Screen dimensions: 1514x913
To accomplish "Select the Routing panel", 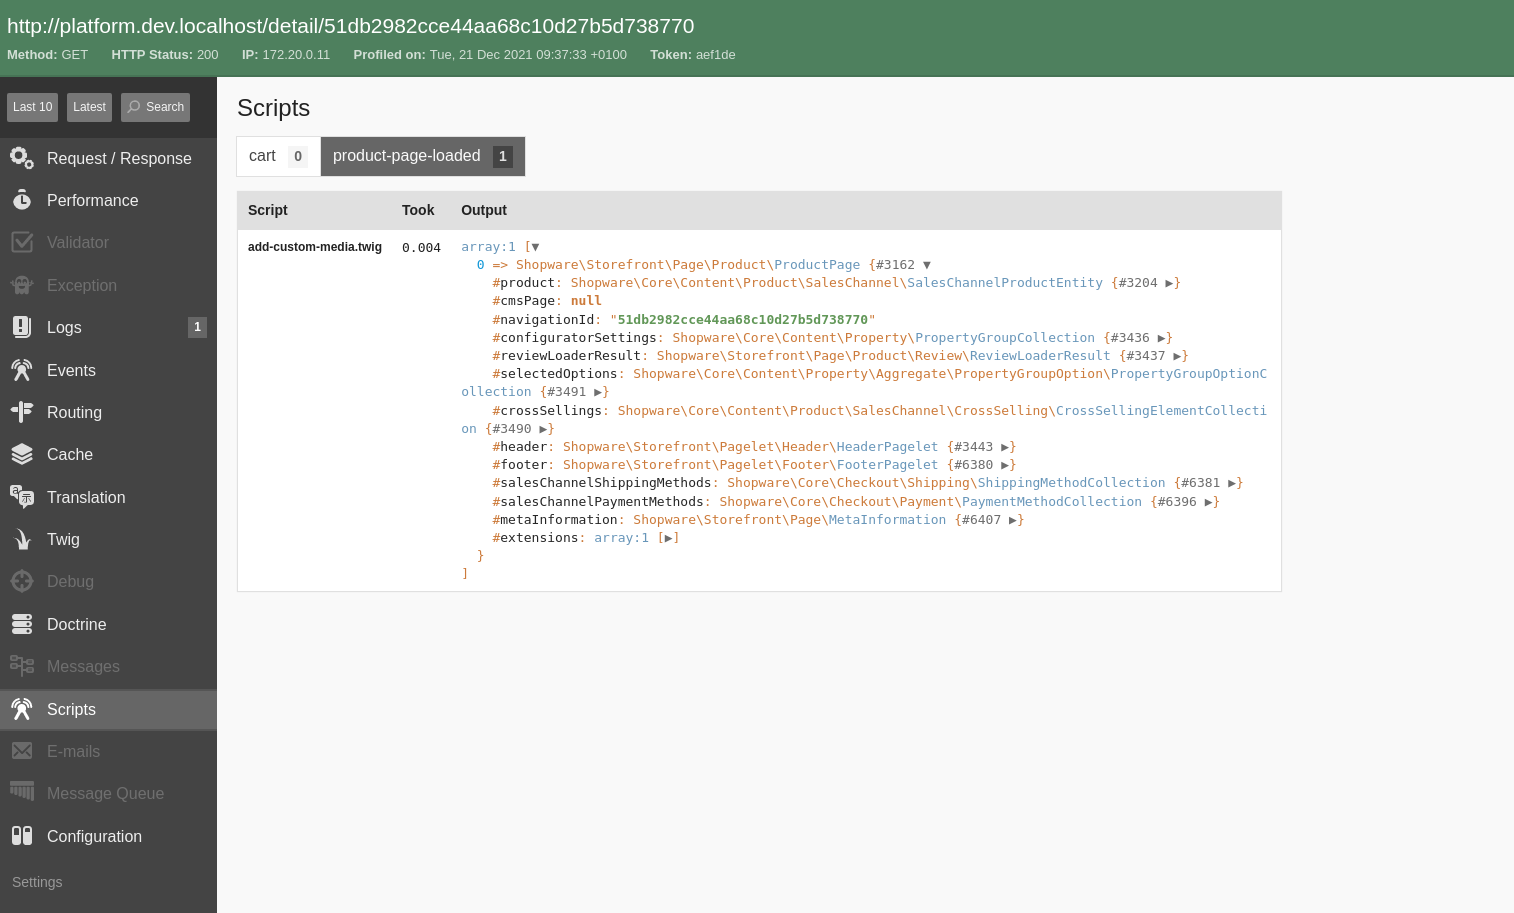I will click(x=73, y=412).
